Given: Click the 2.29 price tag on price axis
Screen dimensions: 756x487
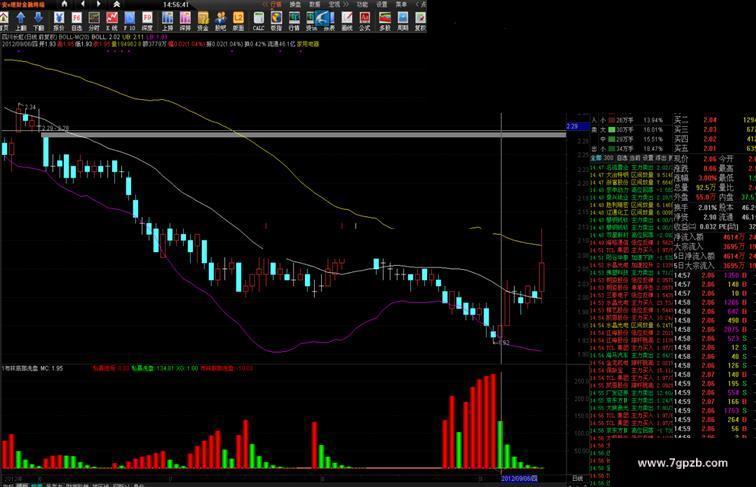Looking at the screenshot, I should point(577,126).
